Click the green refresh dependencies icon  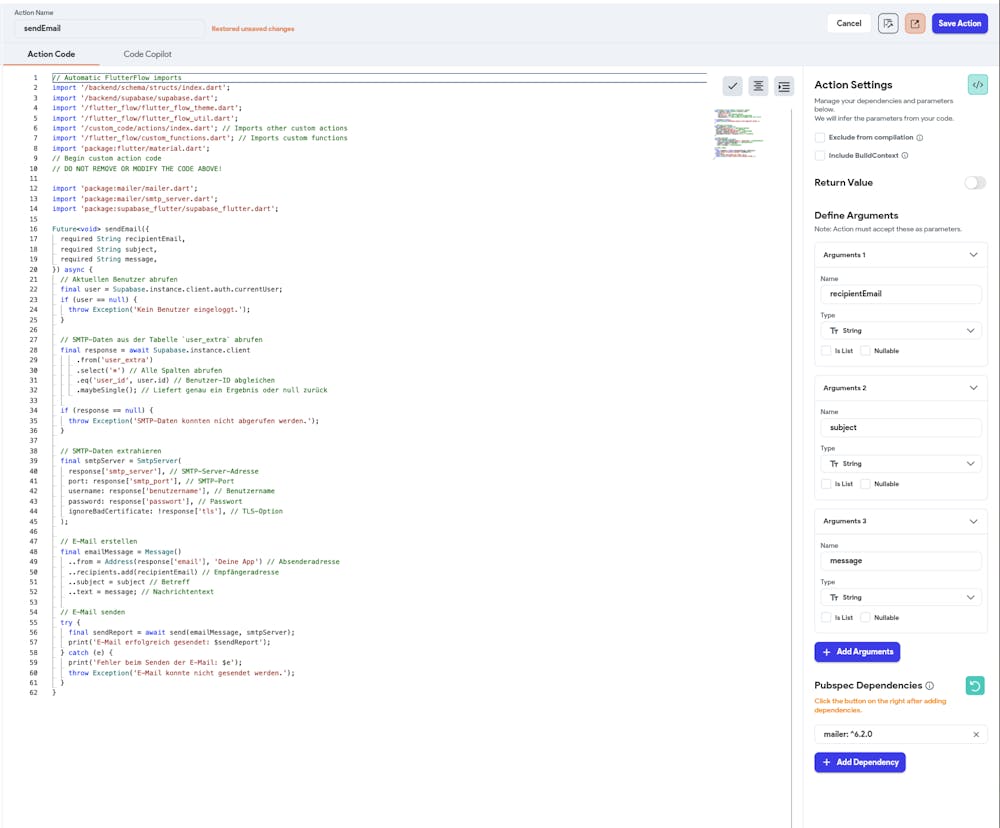tap(975, 685)
